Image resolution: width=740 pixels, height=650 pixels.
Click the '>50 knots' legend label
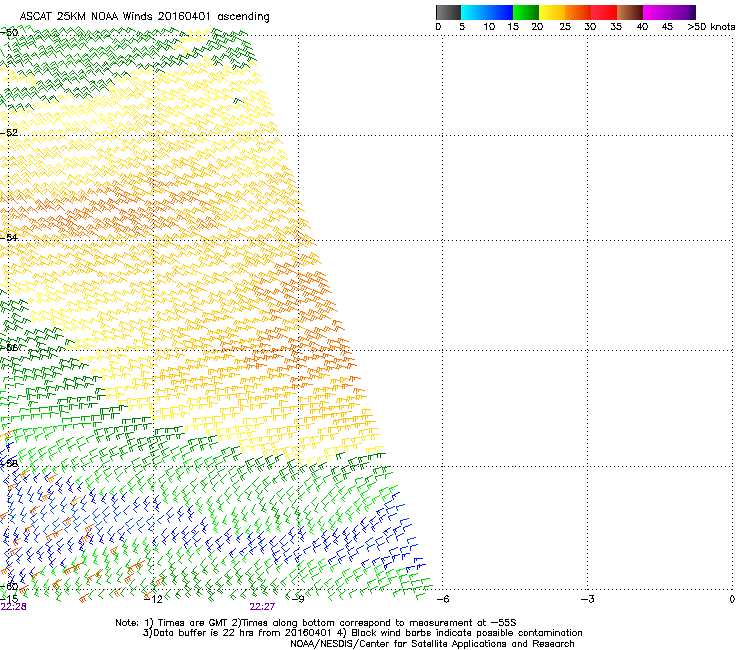pos(711,27)
